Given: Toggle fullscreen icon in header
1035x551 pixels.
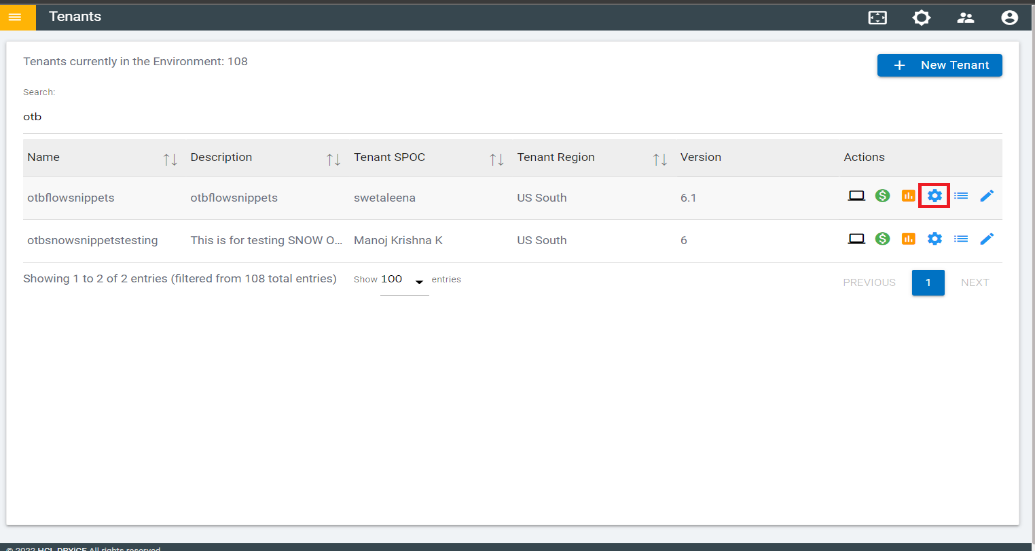Looking at the screenshot, I should point(877,18).
